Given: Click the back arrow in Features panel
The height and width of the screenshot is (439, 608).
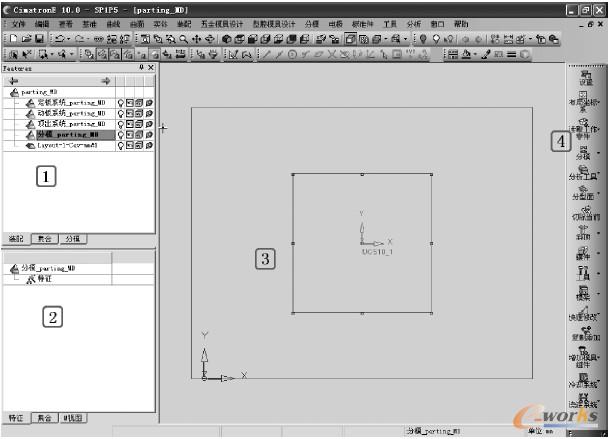Looking at the screenshot, I should [x=13, y=81].
